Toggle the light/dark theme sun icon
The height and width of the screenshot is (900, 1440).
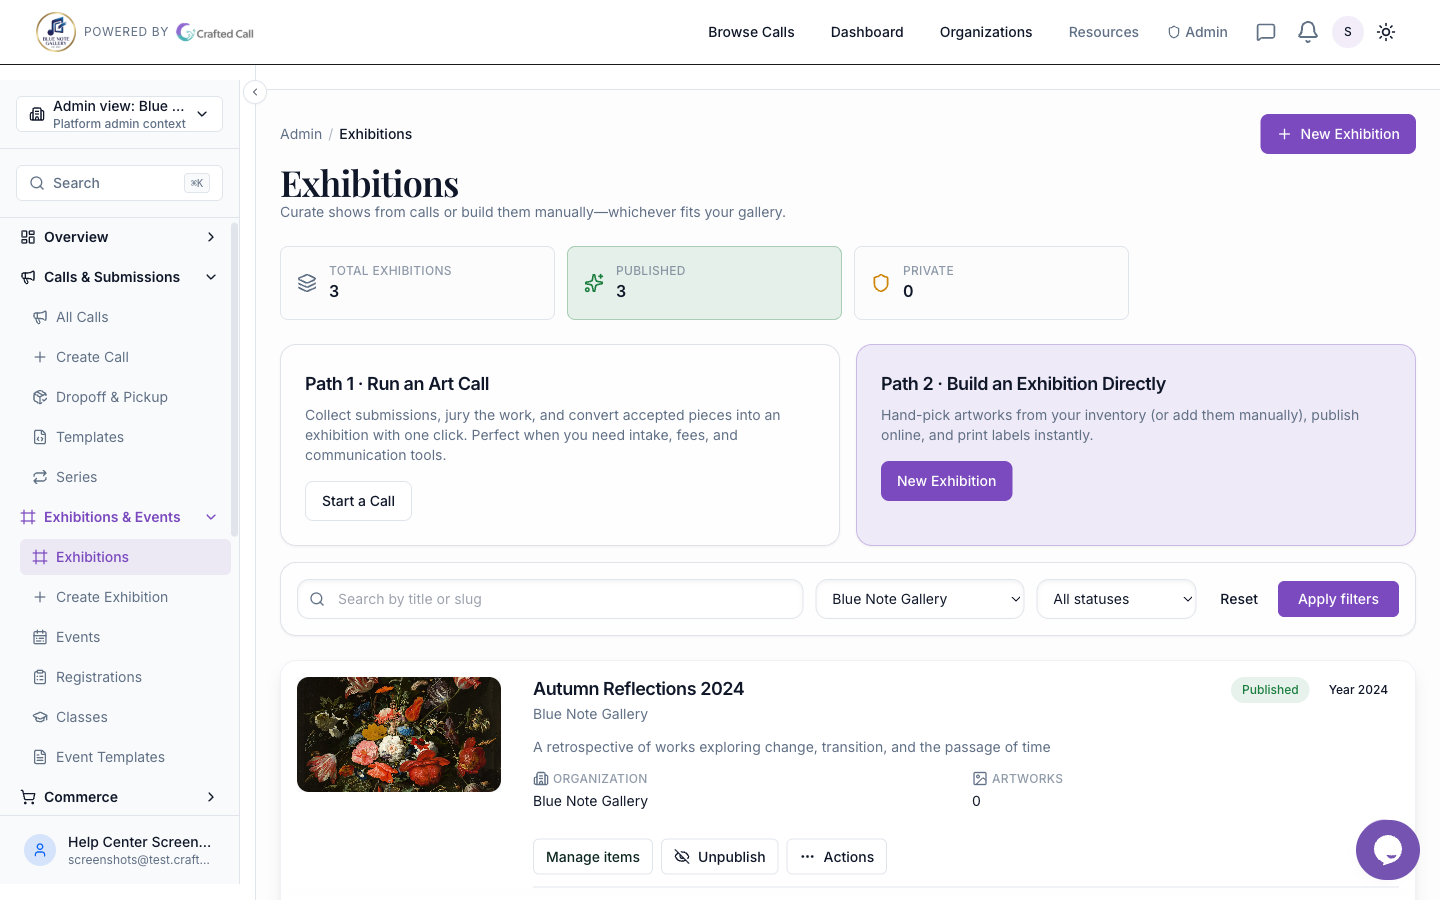(x=1386, y=32)
